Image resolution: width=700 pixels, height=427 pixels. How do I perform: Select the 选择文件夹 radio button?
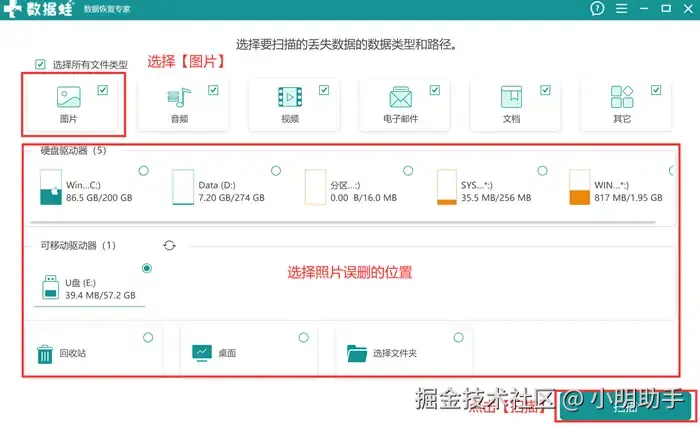tap(458, 337)
